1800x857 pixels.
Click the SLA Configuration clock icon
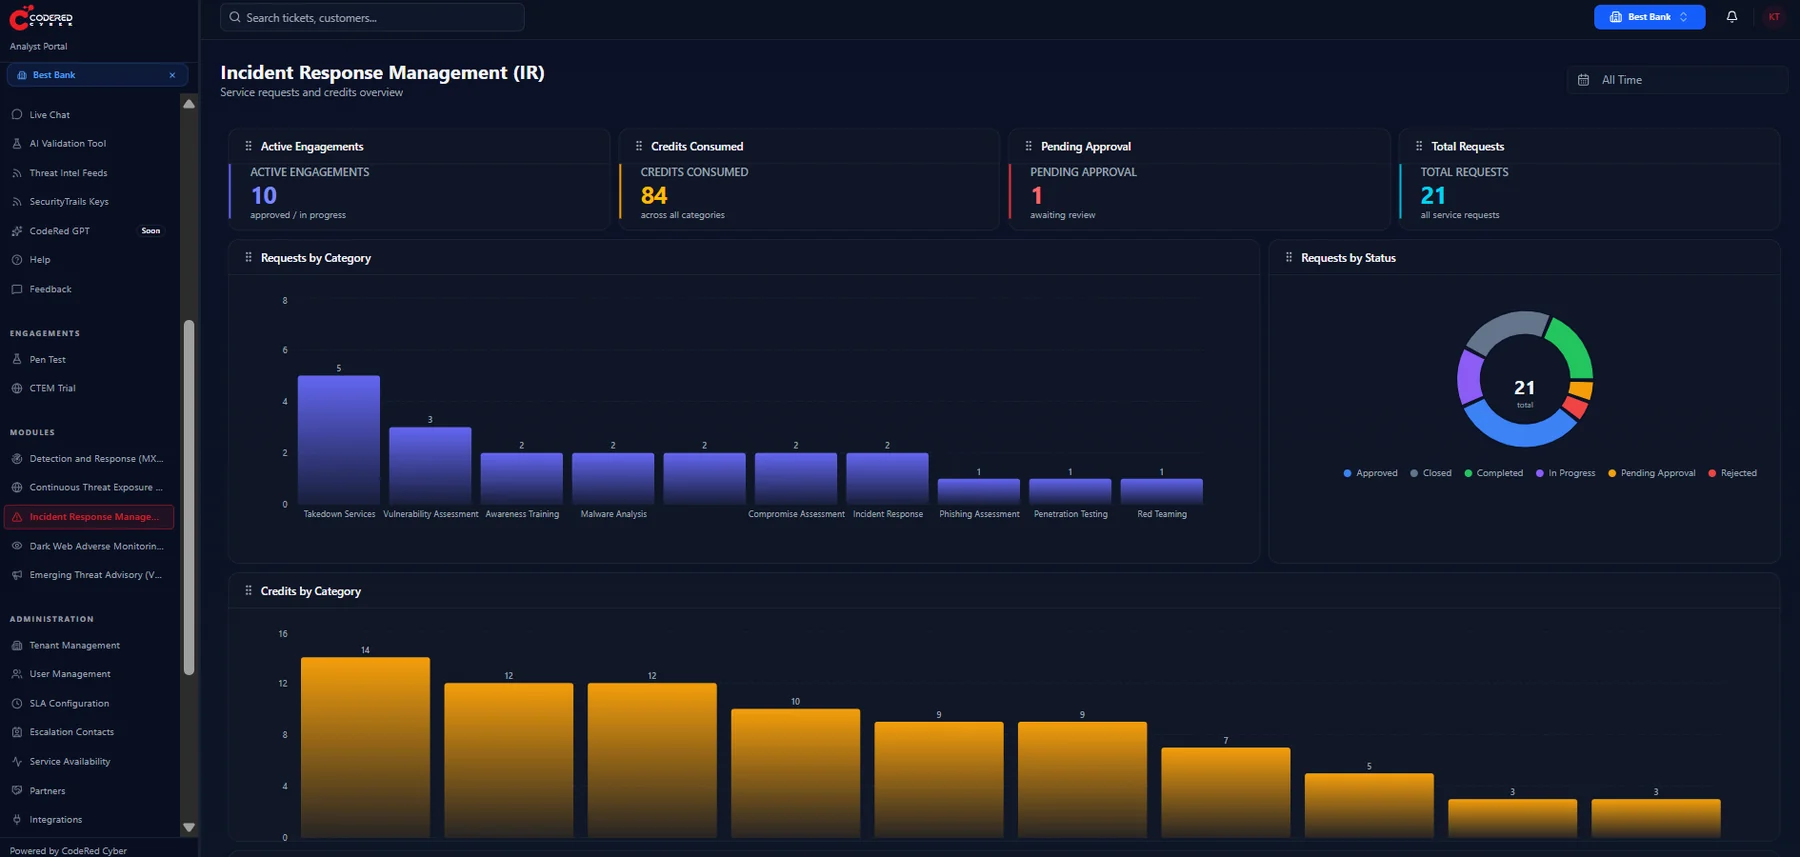17,704
